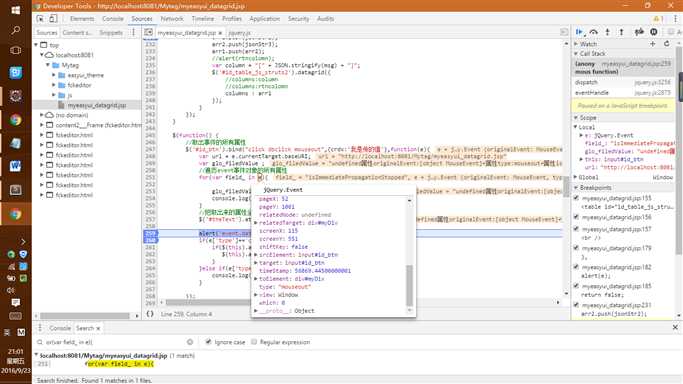683x384 pixels.
Task: Add a watch expression
Action: (653, 44)
